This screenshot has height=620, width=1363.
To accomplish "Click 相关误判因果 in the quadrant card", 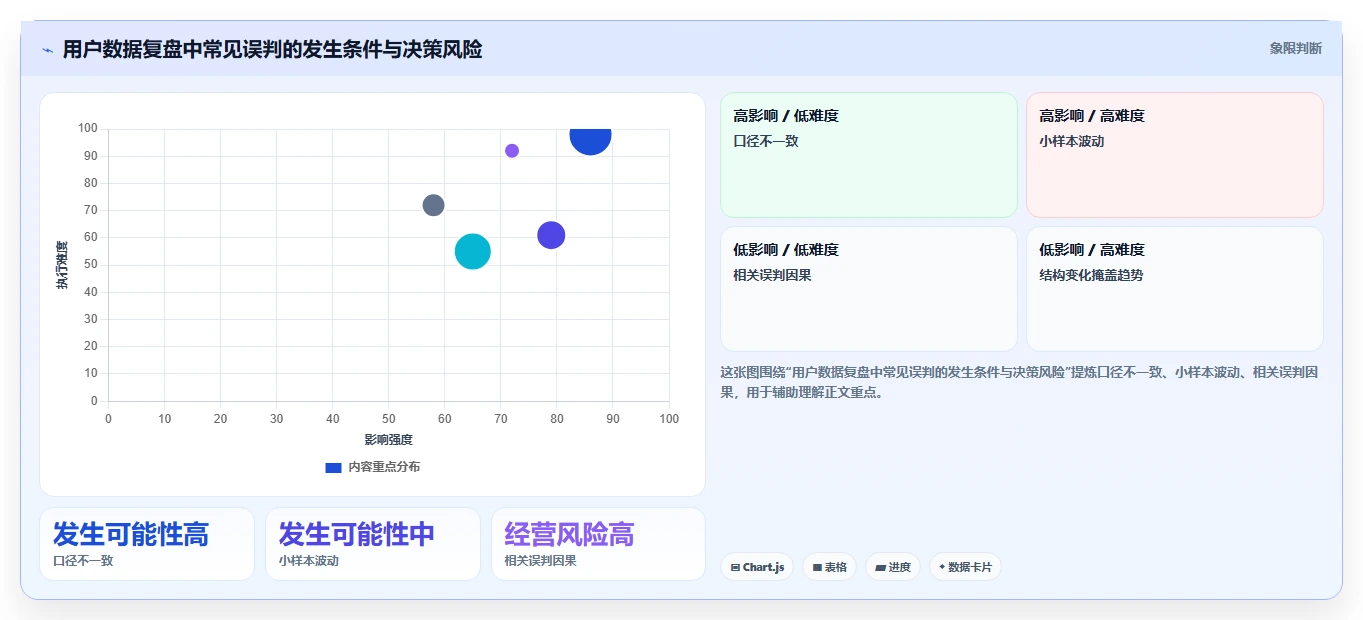I will tap(772, 275).
